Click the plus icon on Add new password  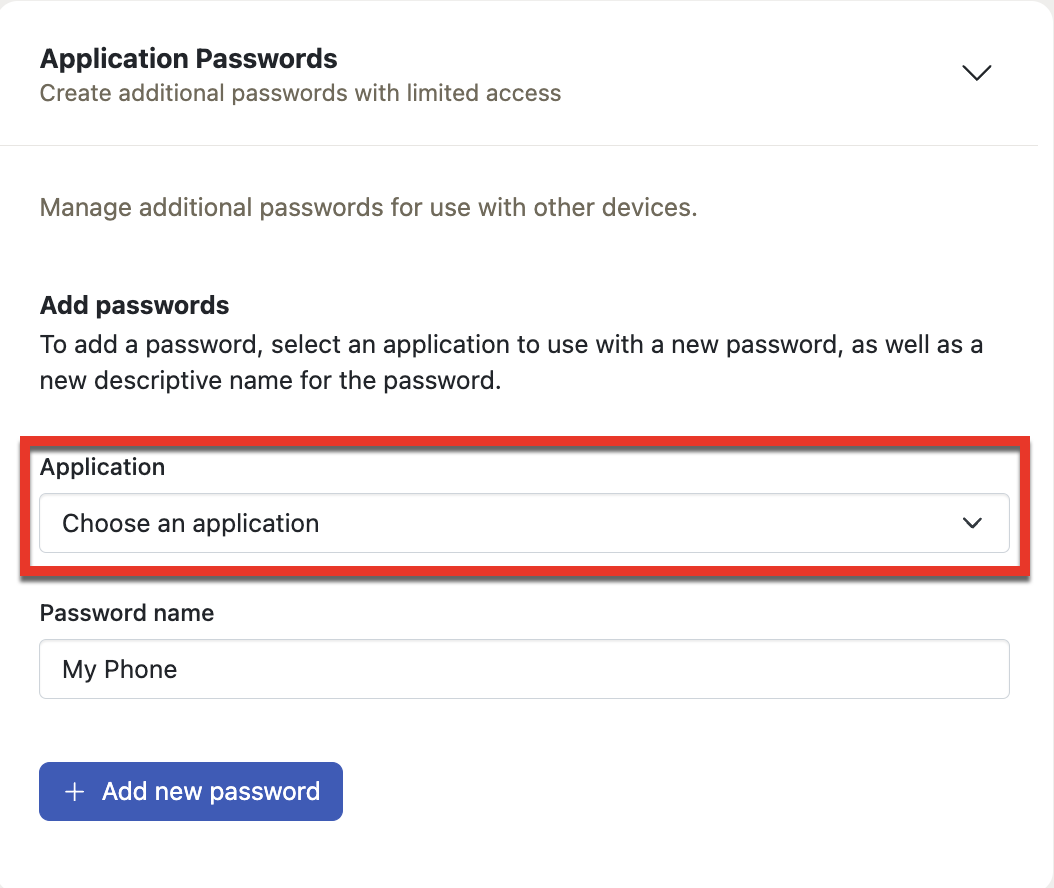tap(73, 791)
